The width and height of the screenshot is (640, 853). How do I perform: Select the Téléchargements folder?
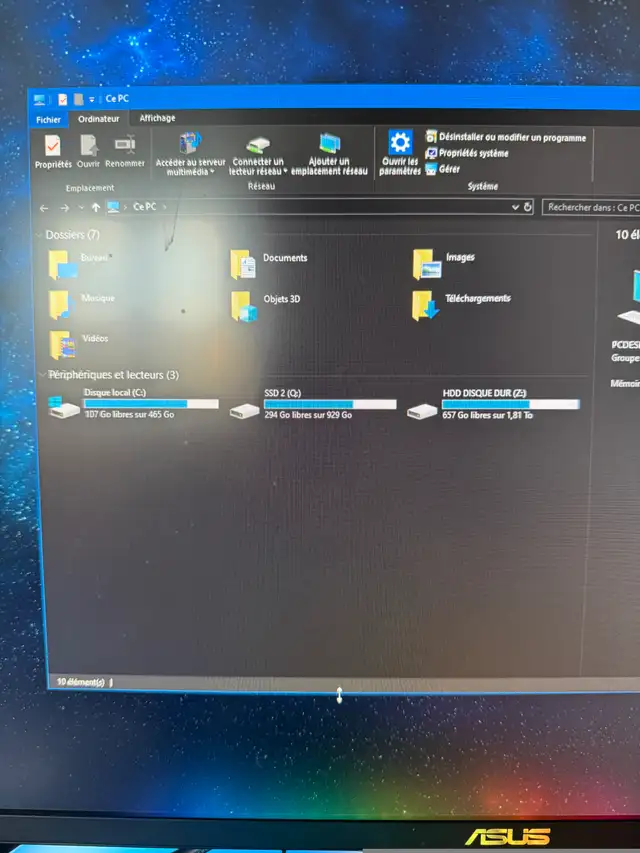point(461,305)
